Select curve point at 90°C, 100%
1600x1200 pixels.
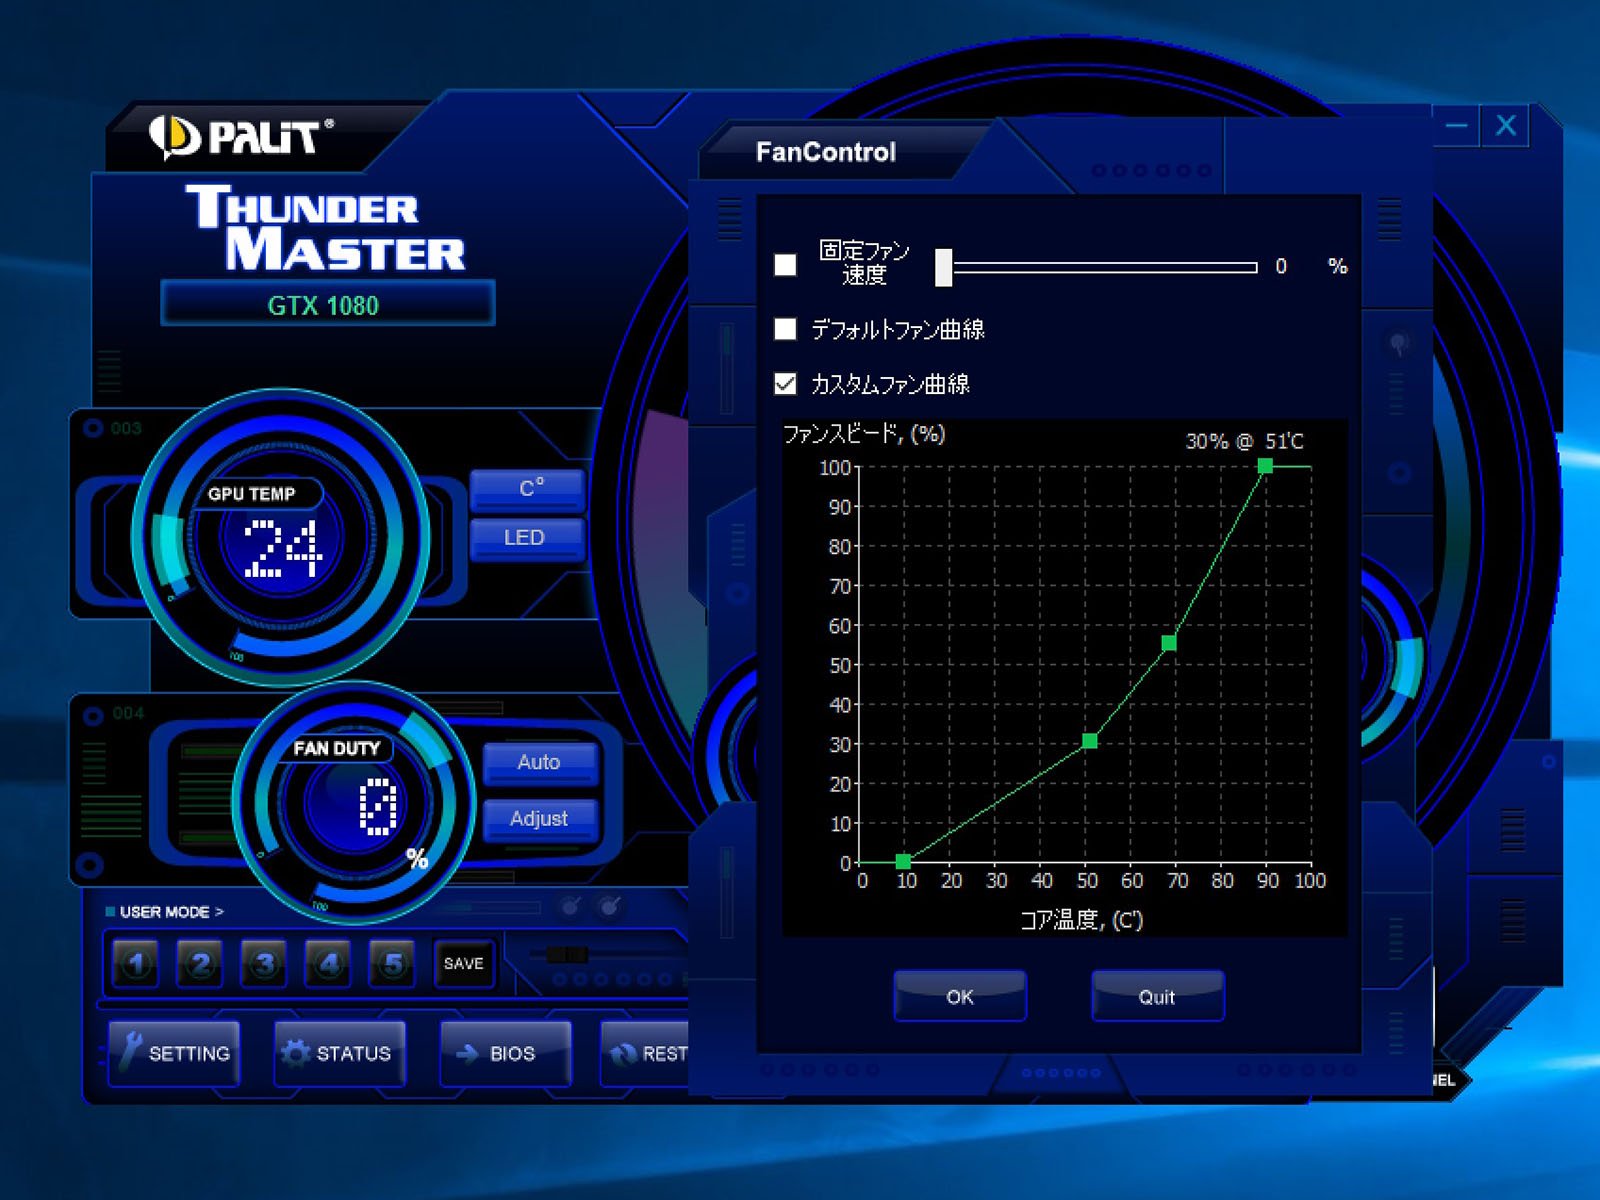pyautogui.click(x=1265, y=466)
